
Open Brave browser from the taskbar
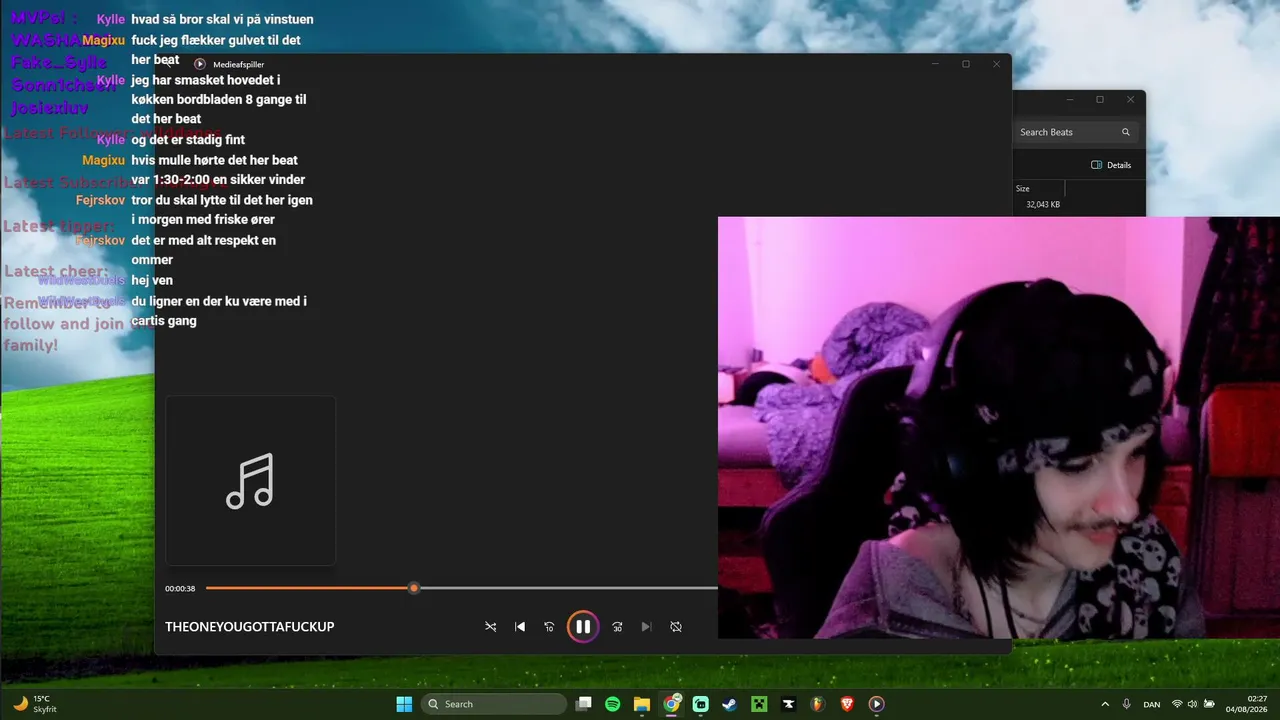click(x=847, y=704)
